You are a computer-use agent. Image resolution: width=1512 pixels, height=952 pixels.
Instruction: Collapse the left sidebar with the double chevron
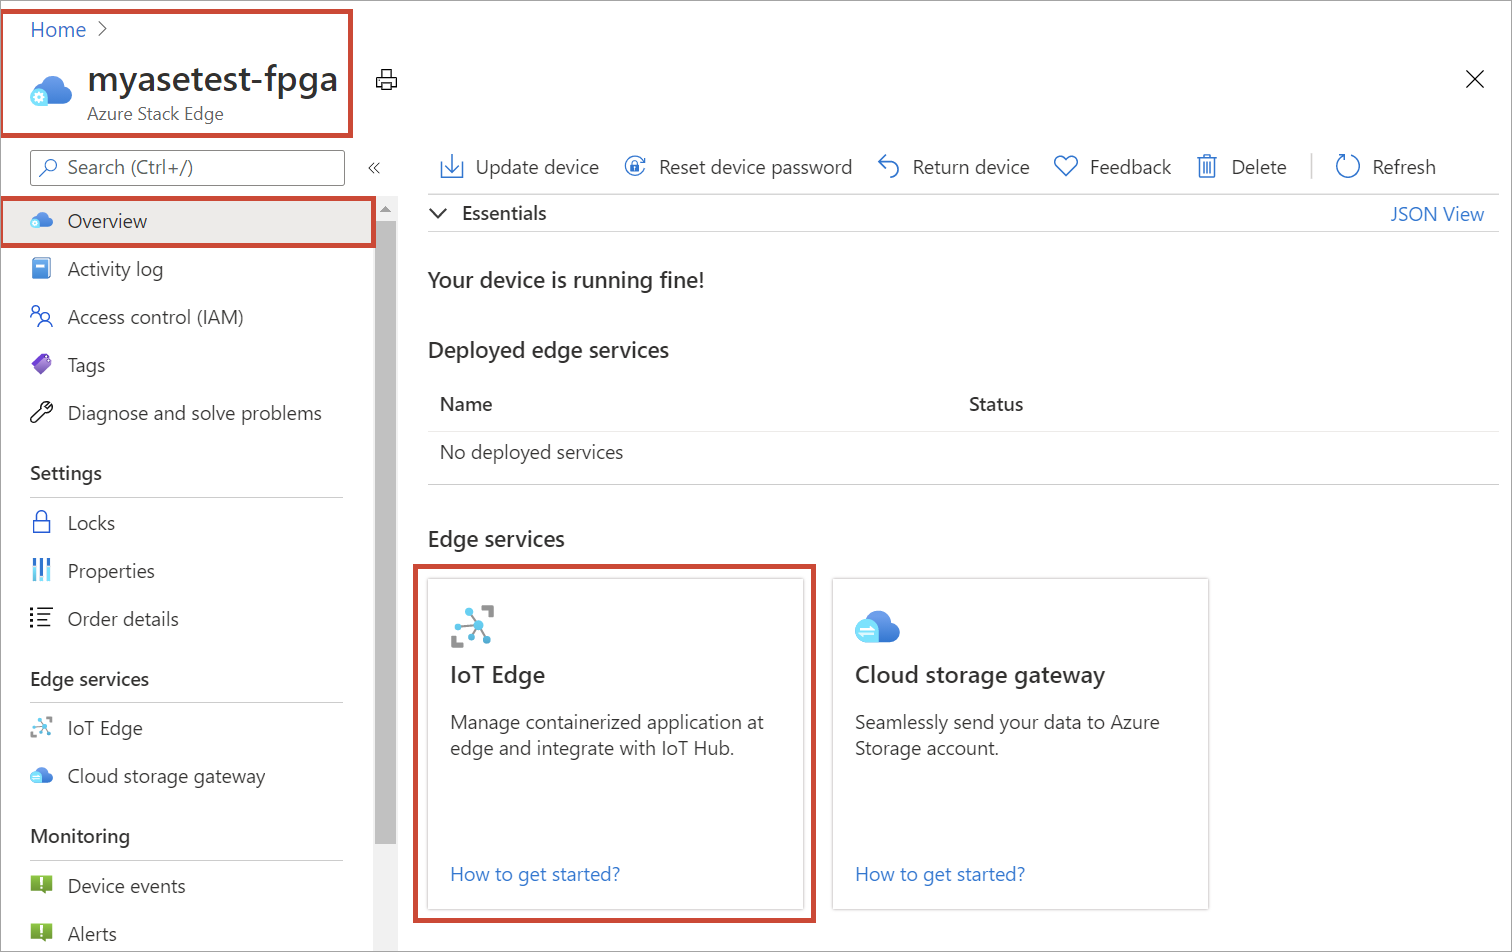pos(374,167)
